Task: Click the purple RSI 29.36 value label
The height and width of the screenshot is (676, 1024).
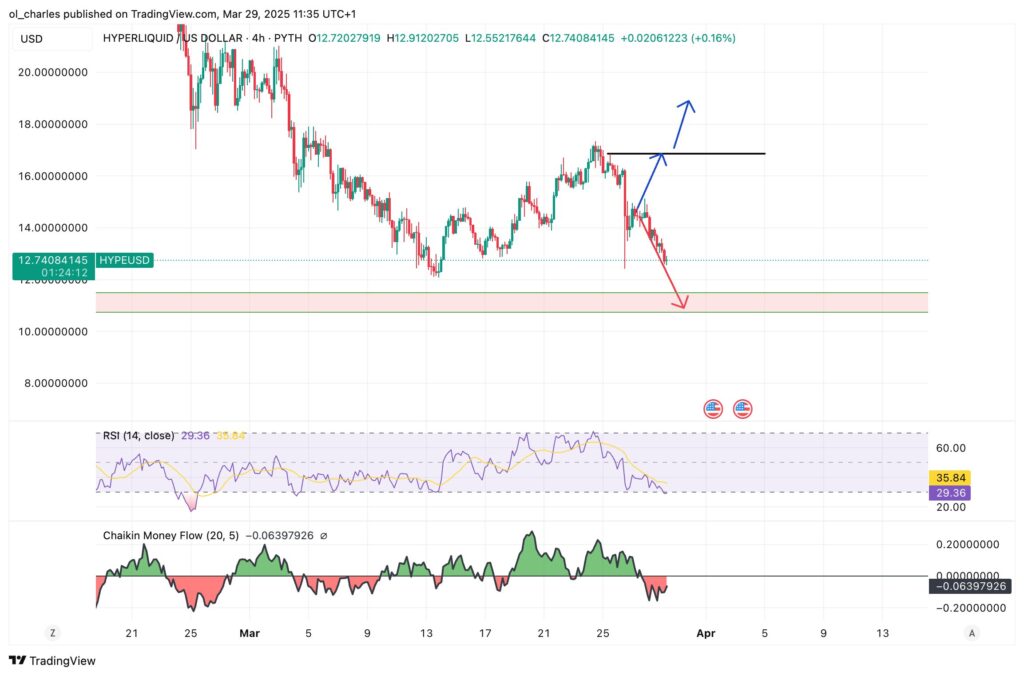Action: pyautogui.click(x=947, y=493)
